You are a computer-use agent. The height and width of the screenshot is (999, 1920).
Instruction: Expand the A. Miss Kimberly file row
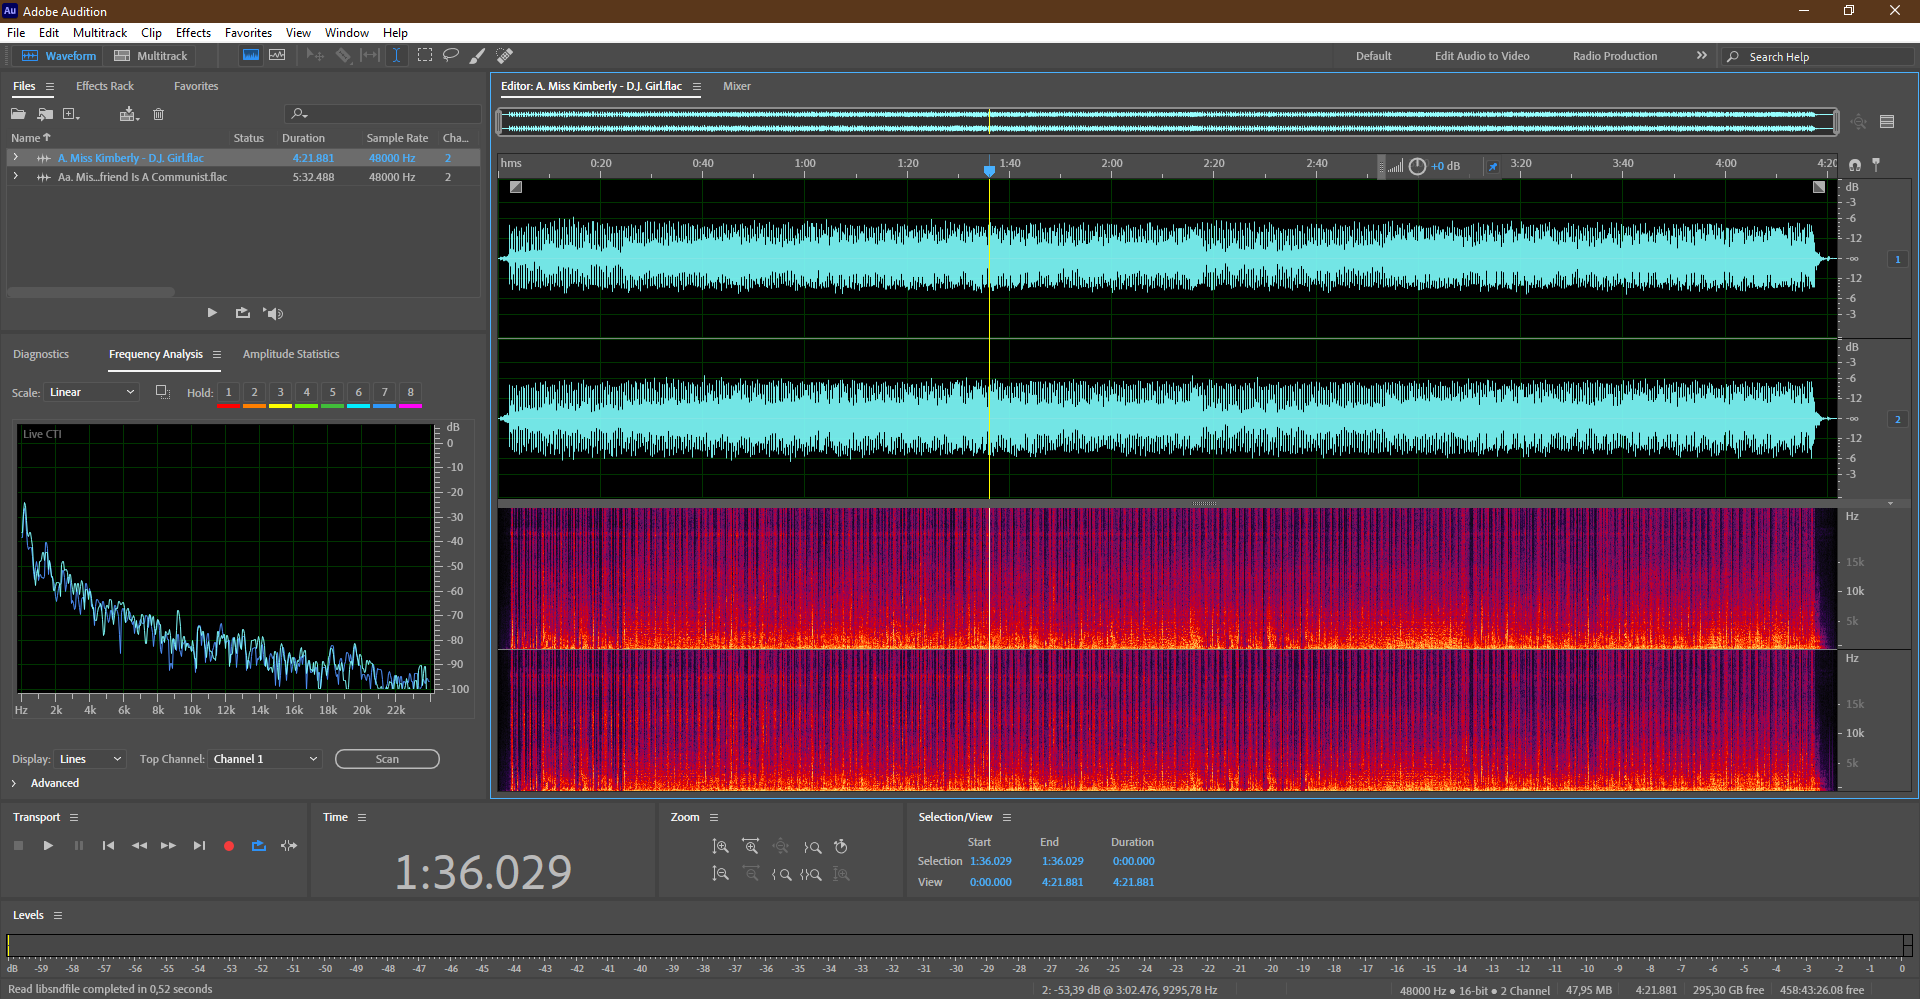[15, 158]
